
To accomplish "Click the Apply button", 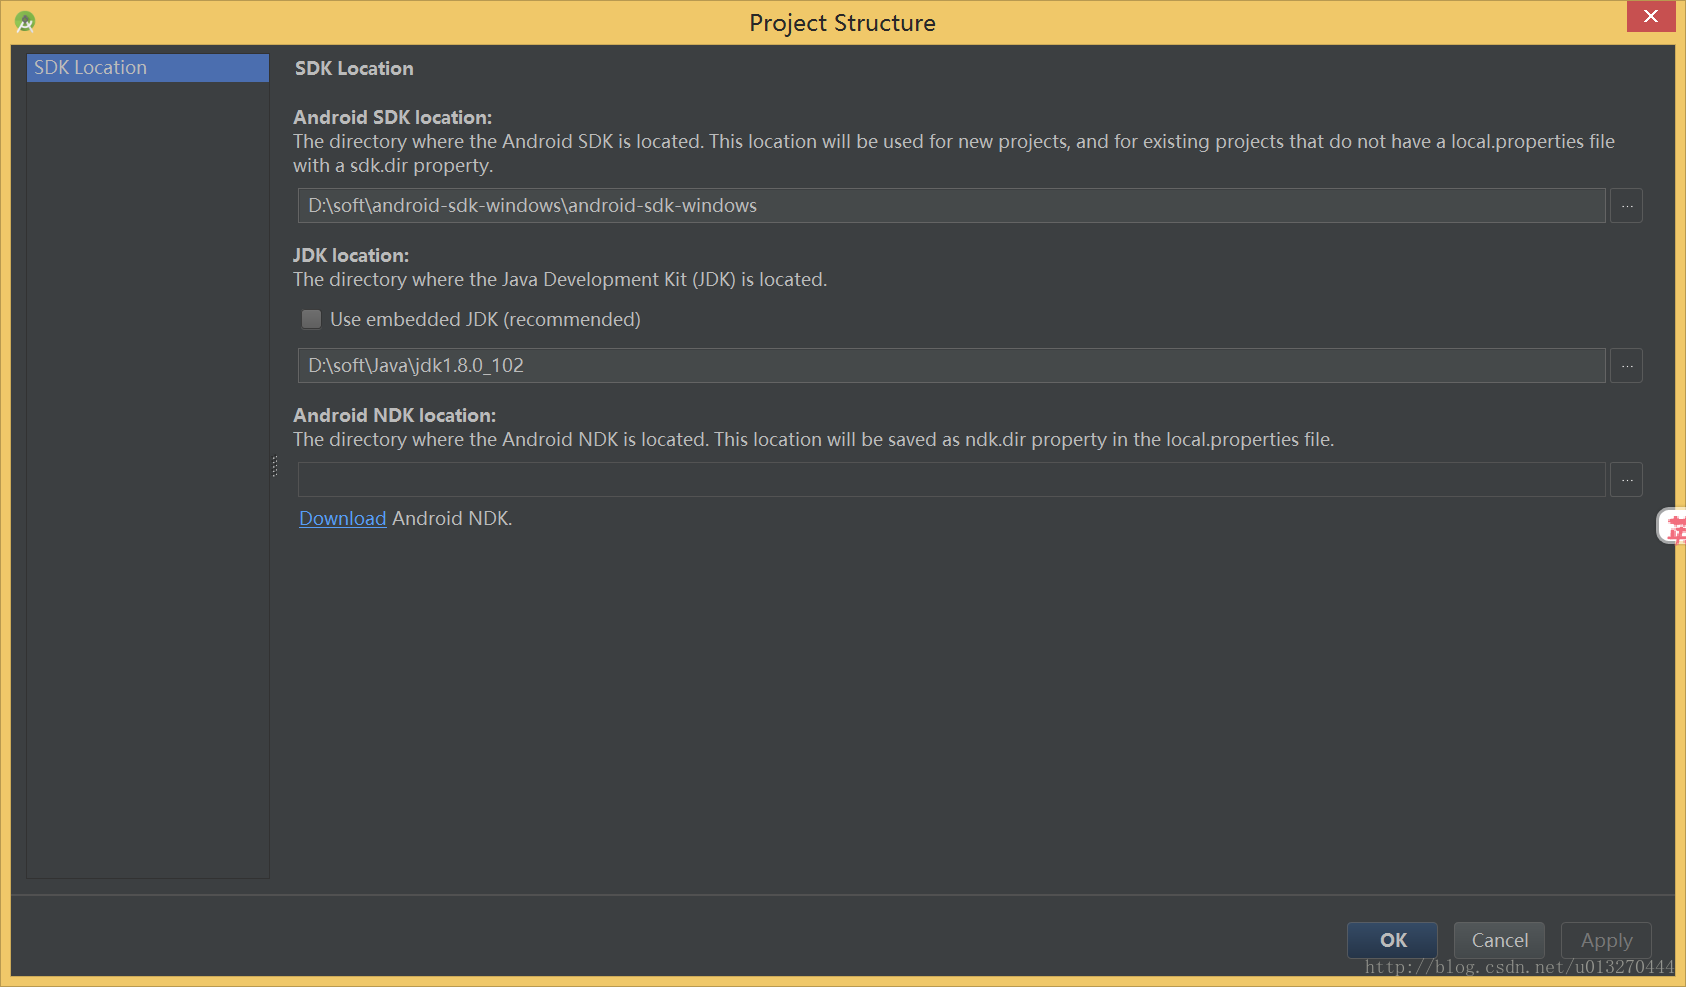I will pos(1606,940).
